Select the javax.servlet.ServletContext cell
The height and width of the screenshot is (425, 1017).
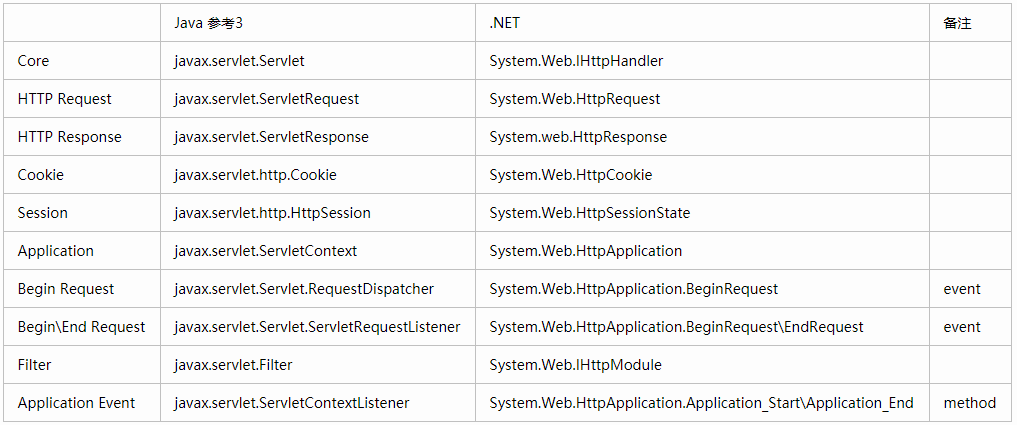(318, 250)
